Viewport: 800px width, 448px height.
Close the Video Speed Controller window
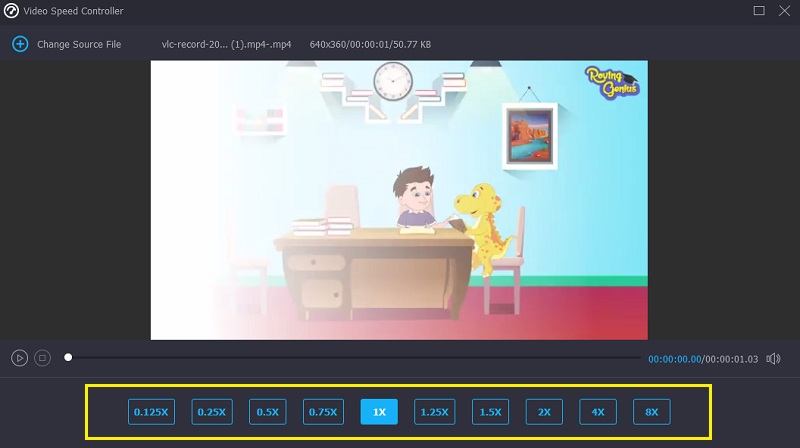point(783,11)
